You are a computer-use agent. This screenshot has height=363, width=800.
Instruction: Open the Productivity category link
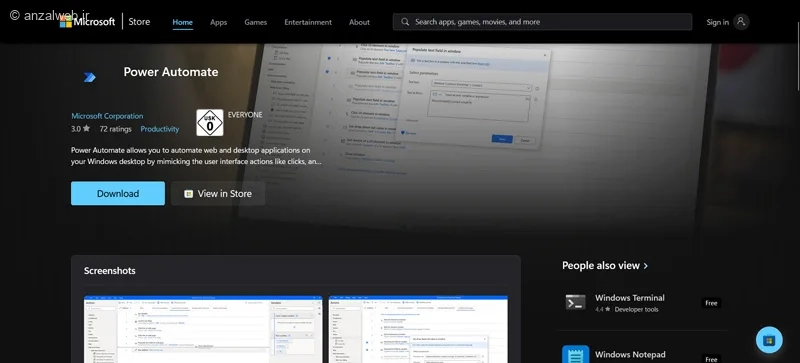click(160, 129)
